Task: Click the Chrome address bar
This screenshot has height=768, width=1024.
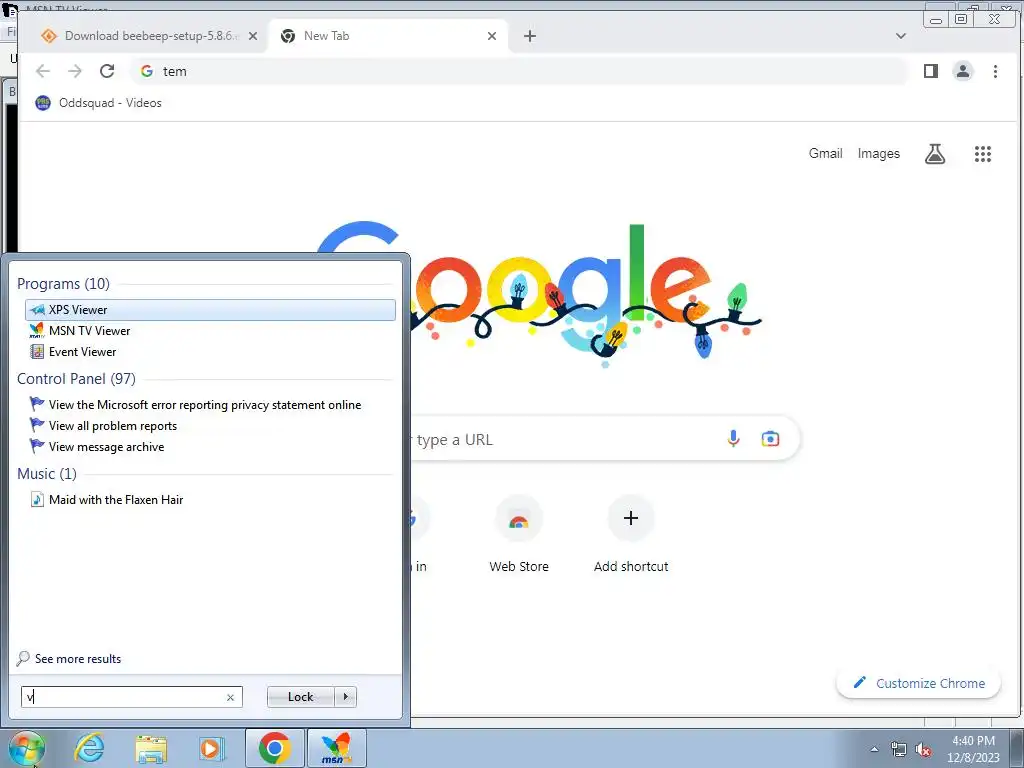Action: coord(519,71)
